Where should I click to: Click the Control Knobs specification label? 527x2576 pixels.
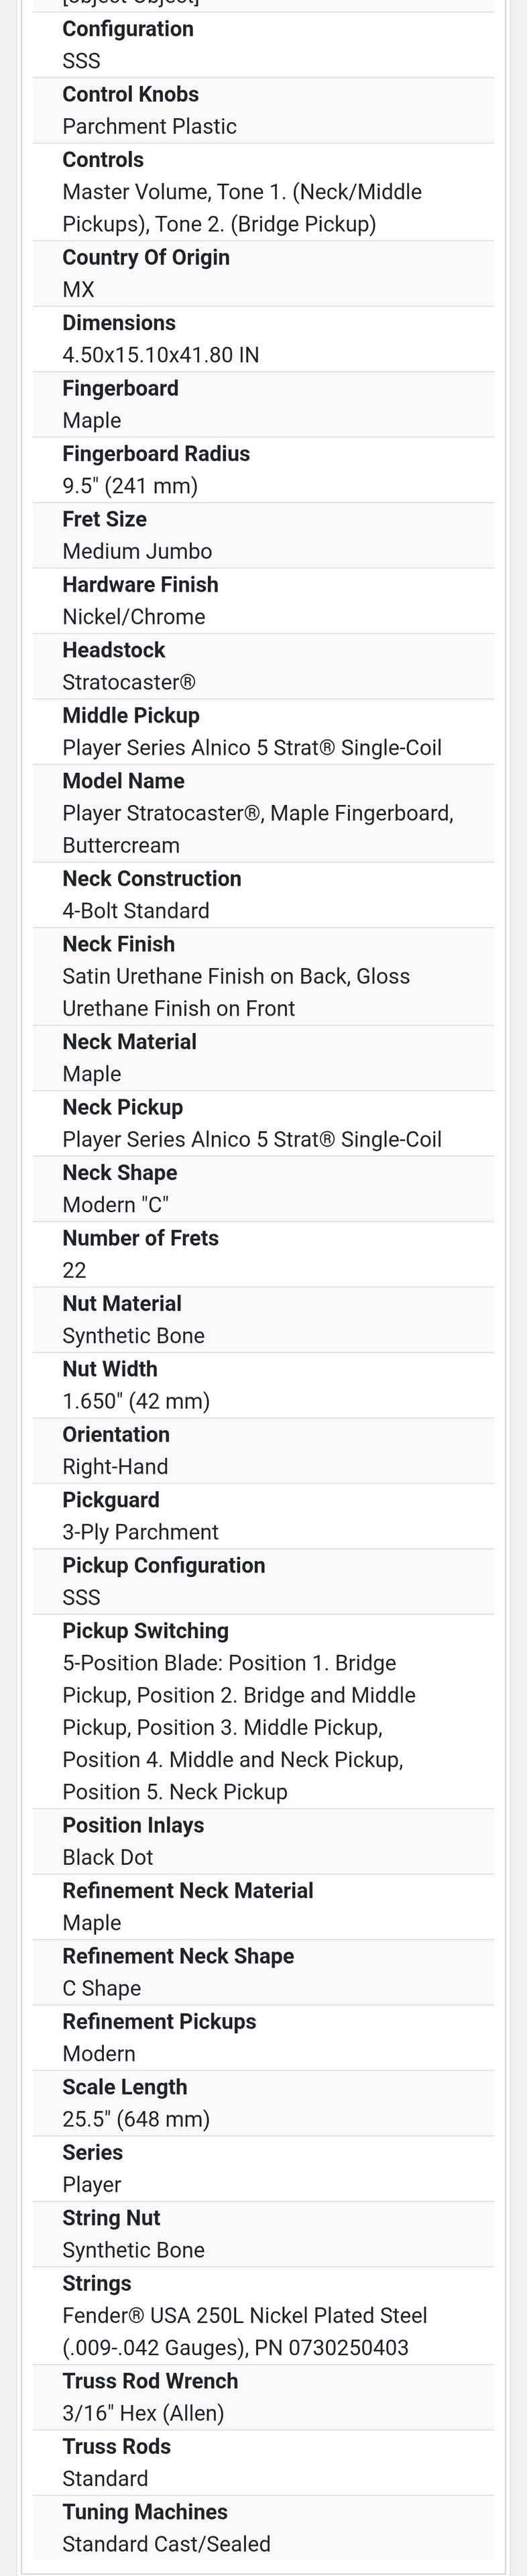click(130, 94)
